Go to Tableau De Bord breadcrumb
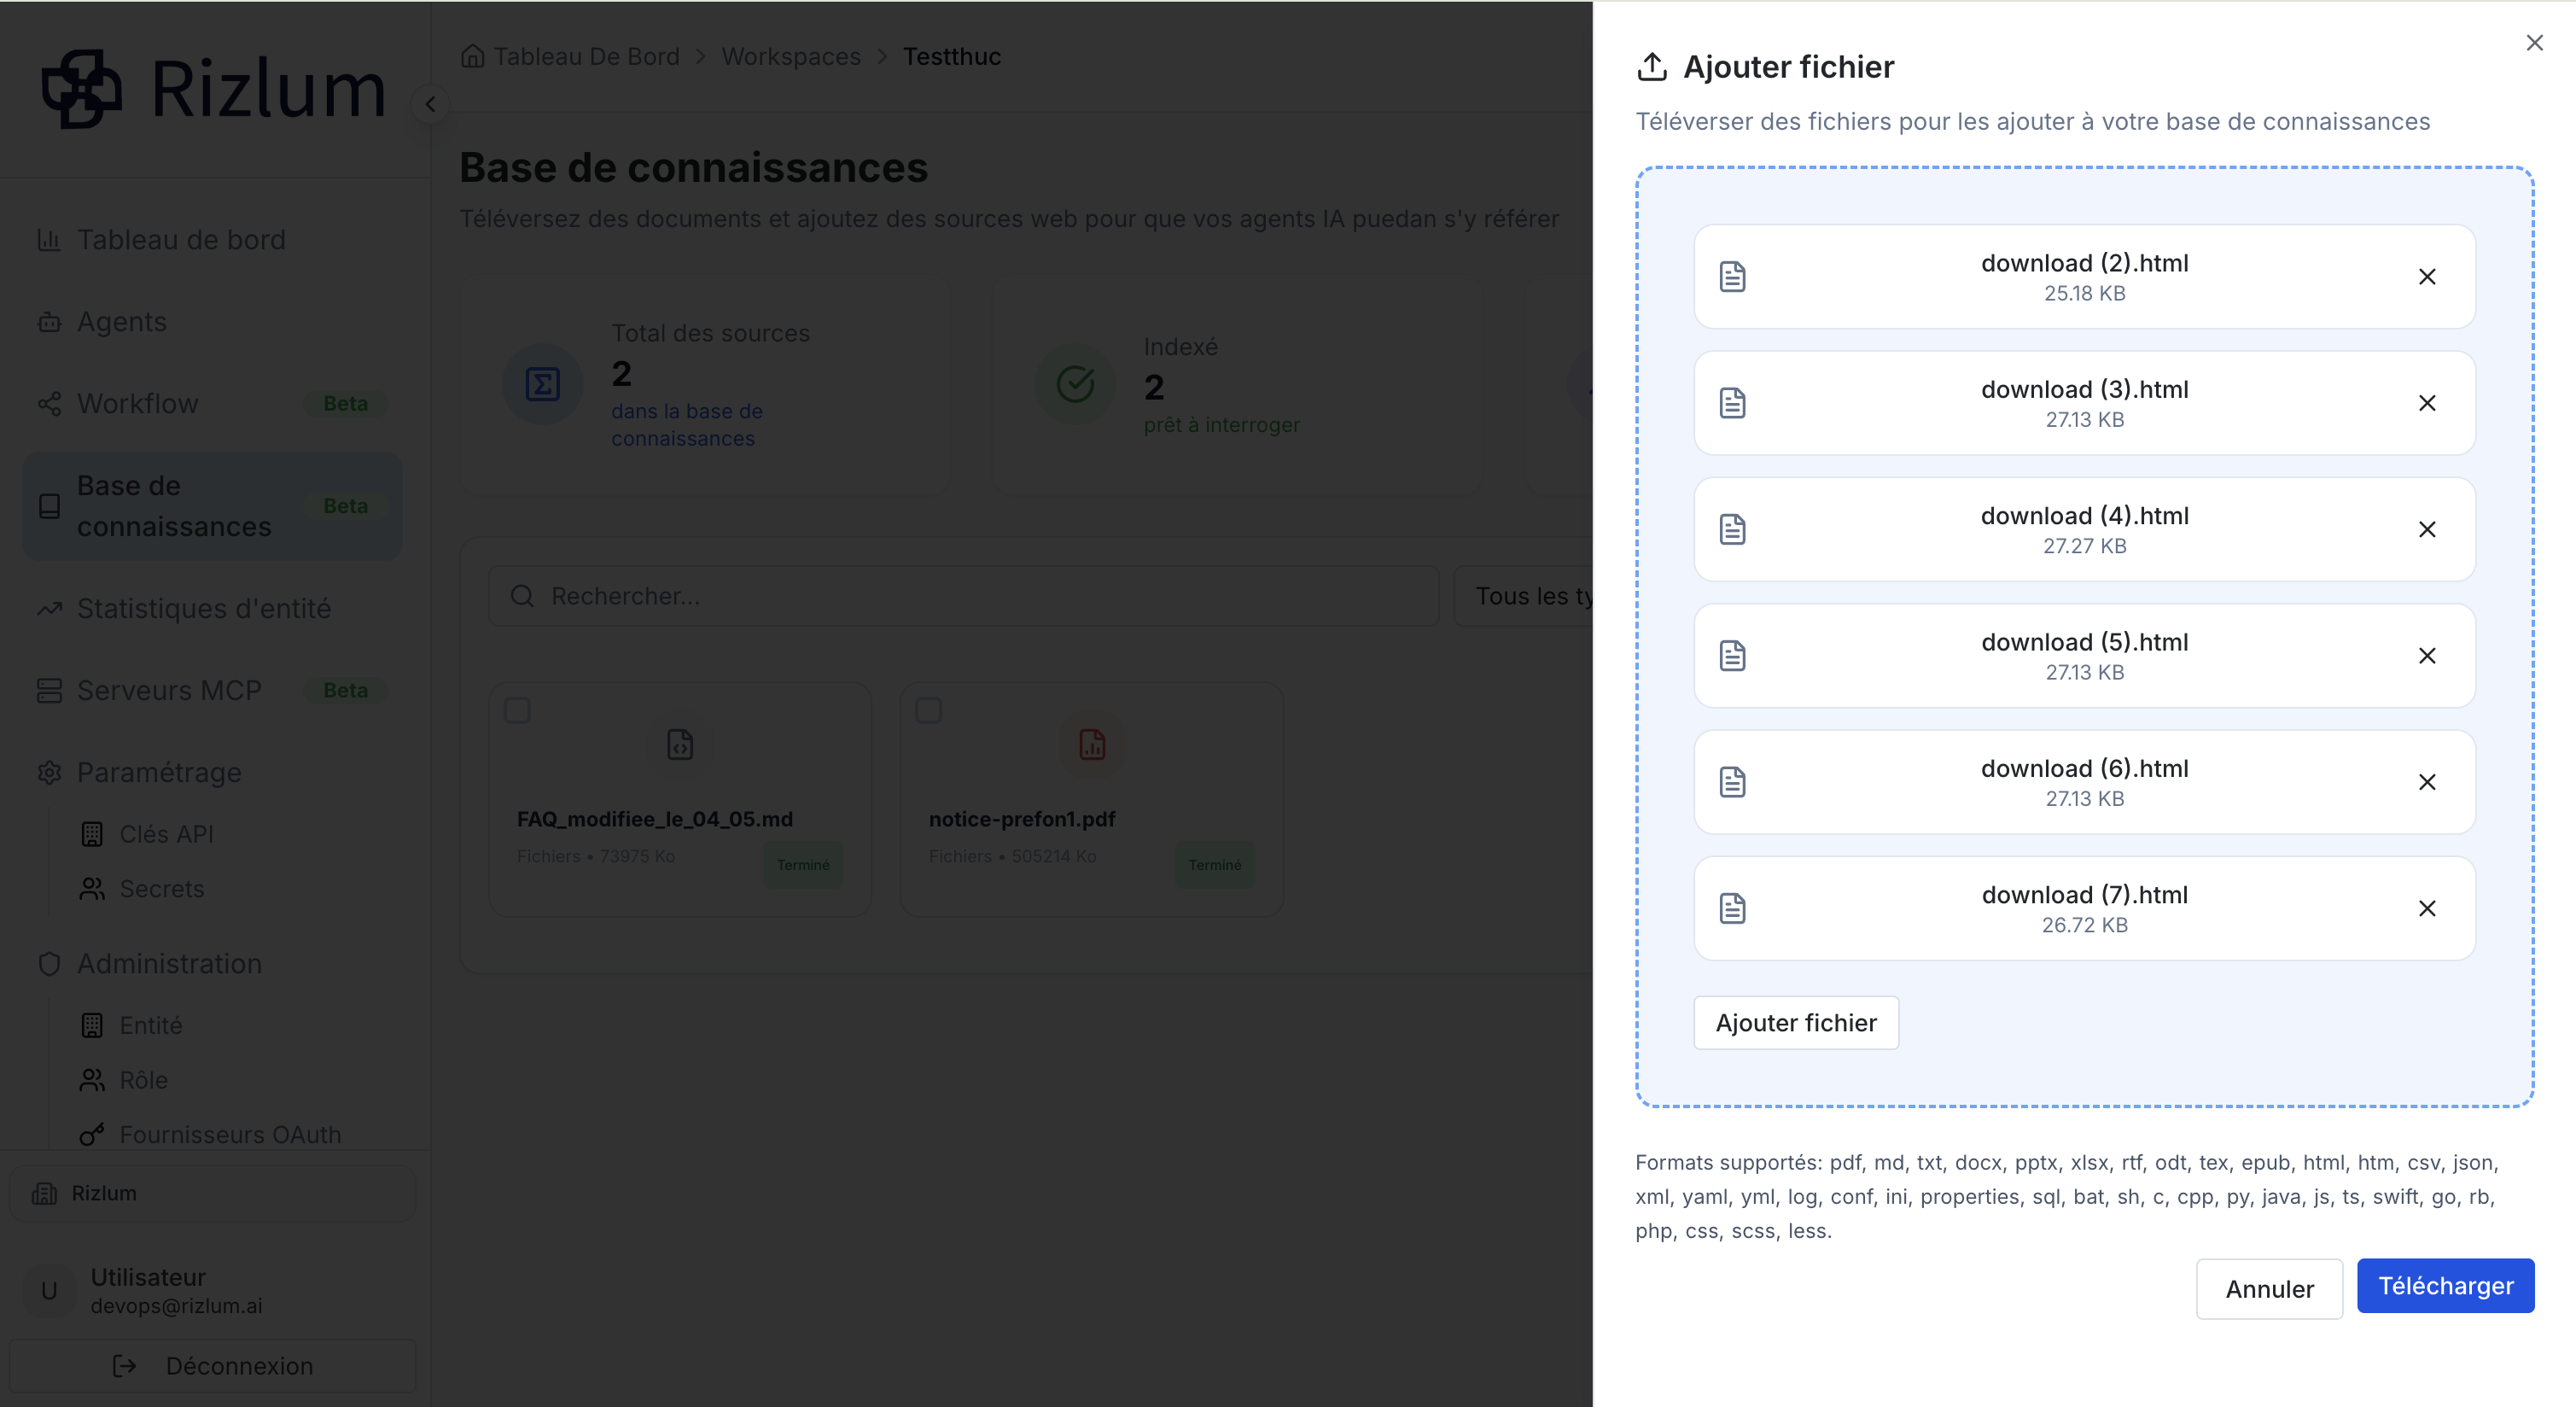 pos(586,57)
